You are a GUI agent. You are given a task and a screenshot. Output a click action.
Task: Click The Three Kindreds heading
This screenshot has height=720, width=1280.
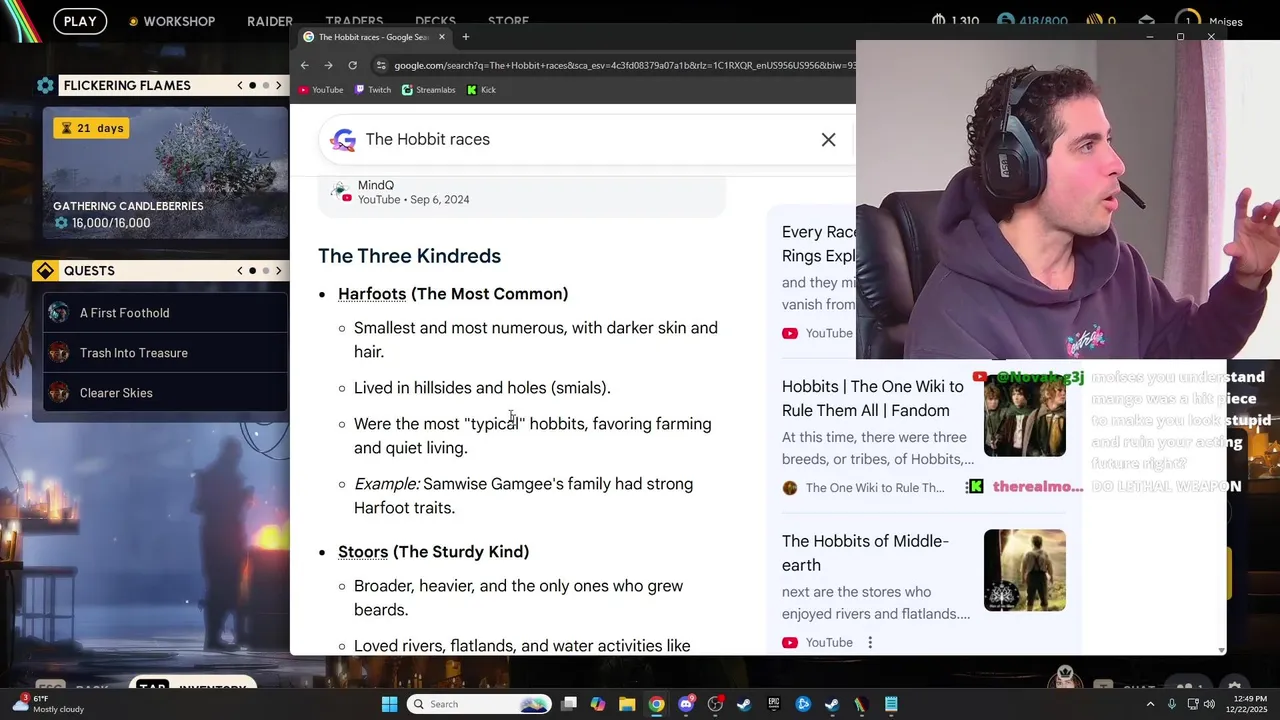point(409,256)
